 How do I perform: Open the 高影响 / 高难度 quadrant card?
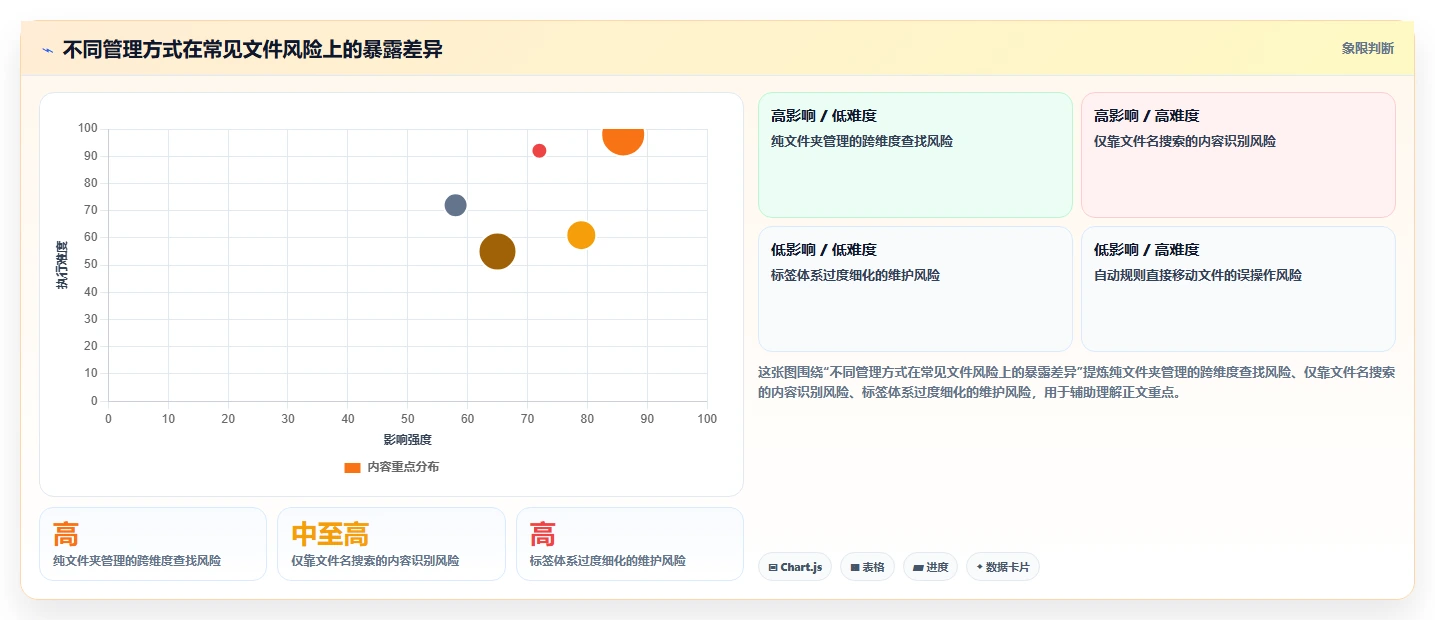[x=1238, y=155]
